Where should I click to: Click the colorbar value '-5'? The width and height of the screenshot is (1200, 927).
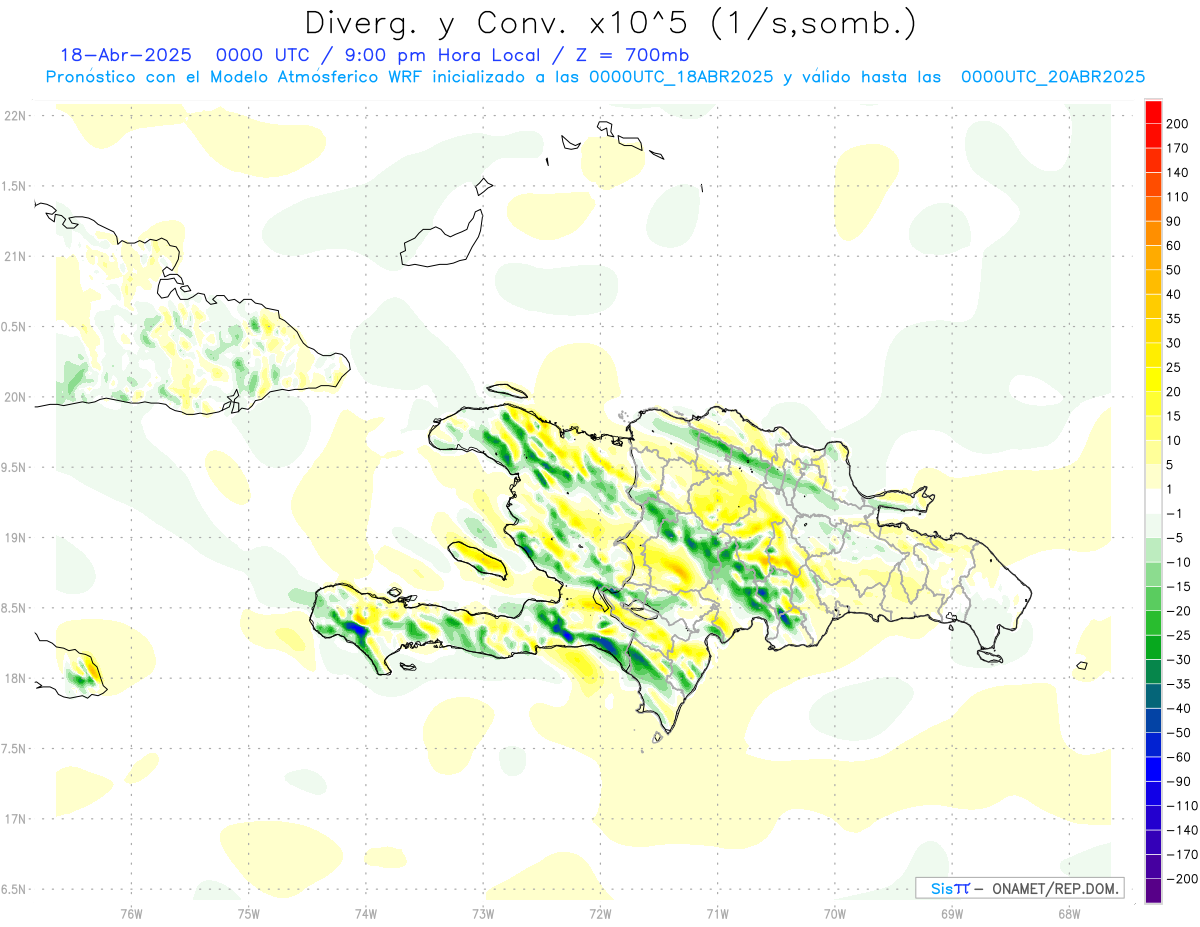(x=1175, y=538)
